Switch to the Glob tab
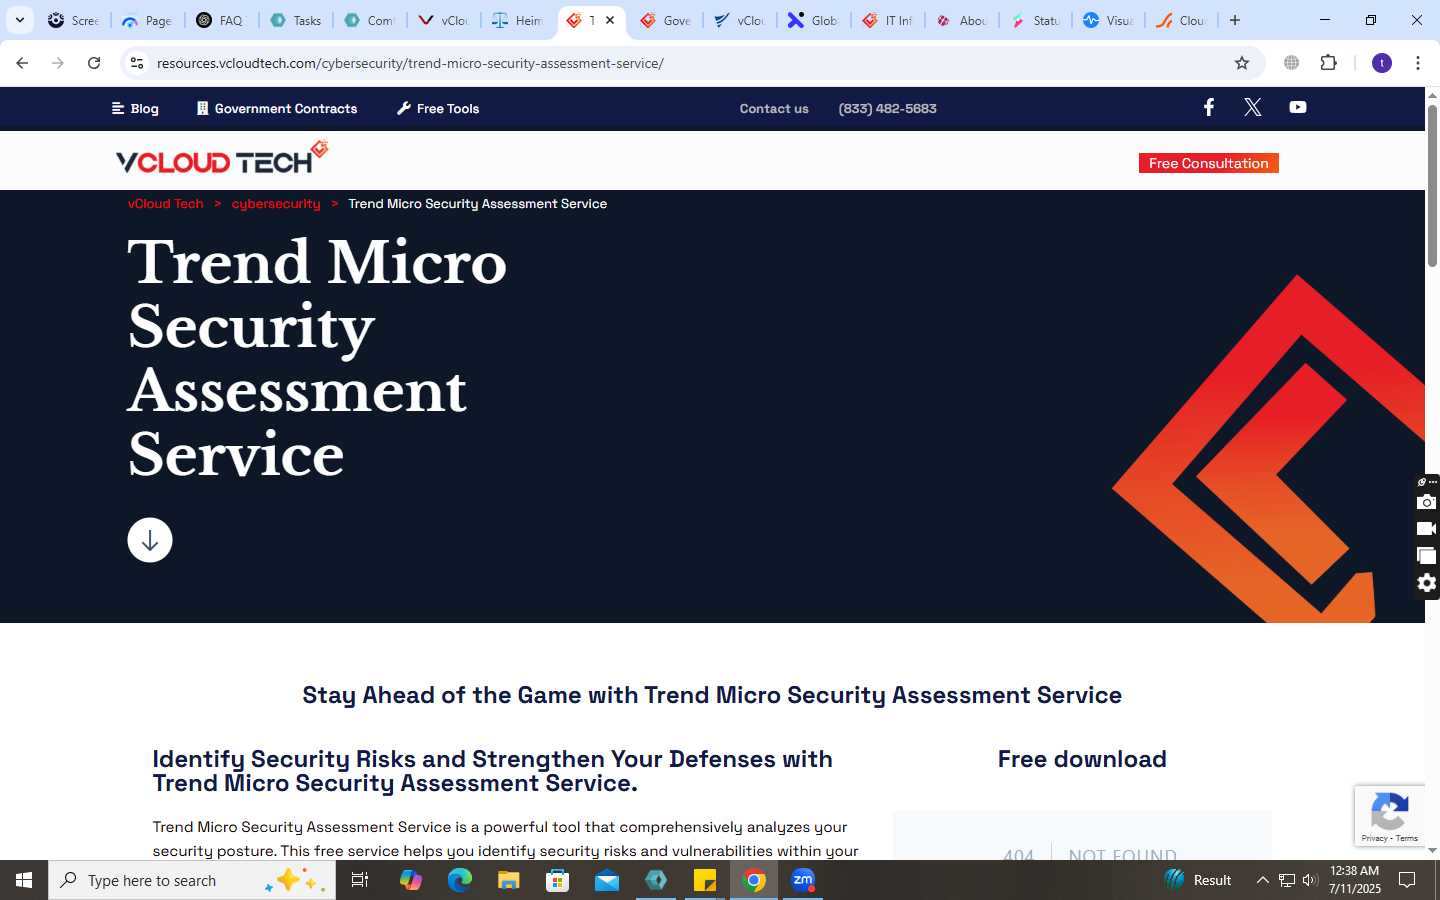The image size is (1440, 900). 813,20
